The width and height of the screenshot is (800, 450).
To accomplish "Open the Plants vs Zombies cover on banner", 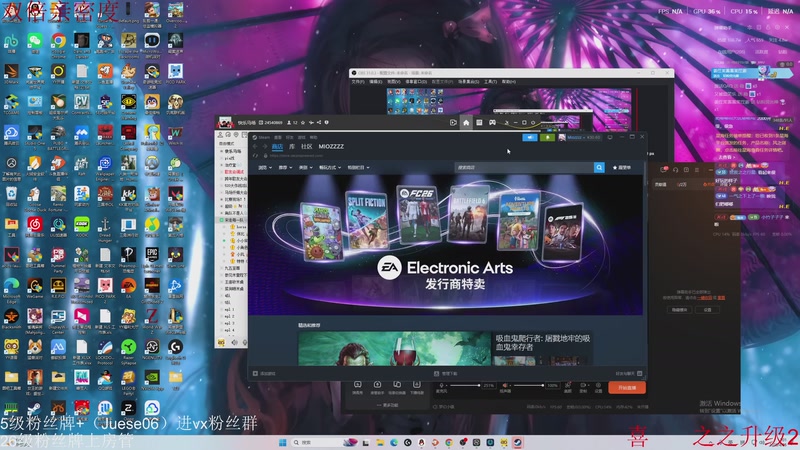I will [321, 232].
